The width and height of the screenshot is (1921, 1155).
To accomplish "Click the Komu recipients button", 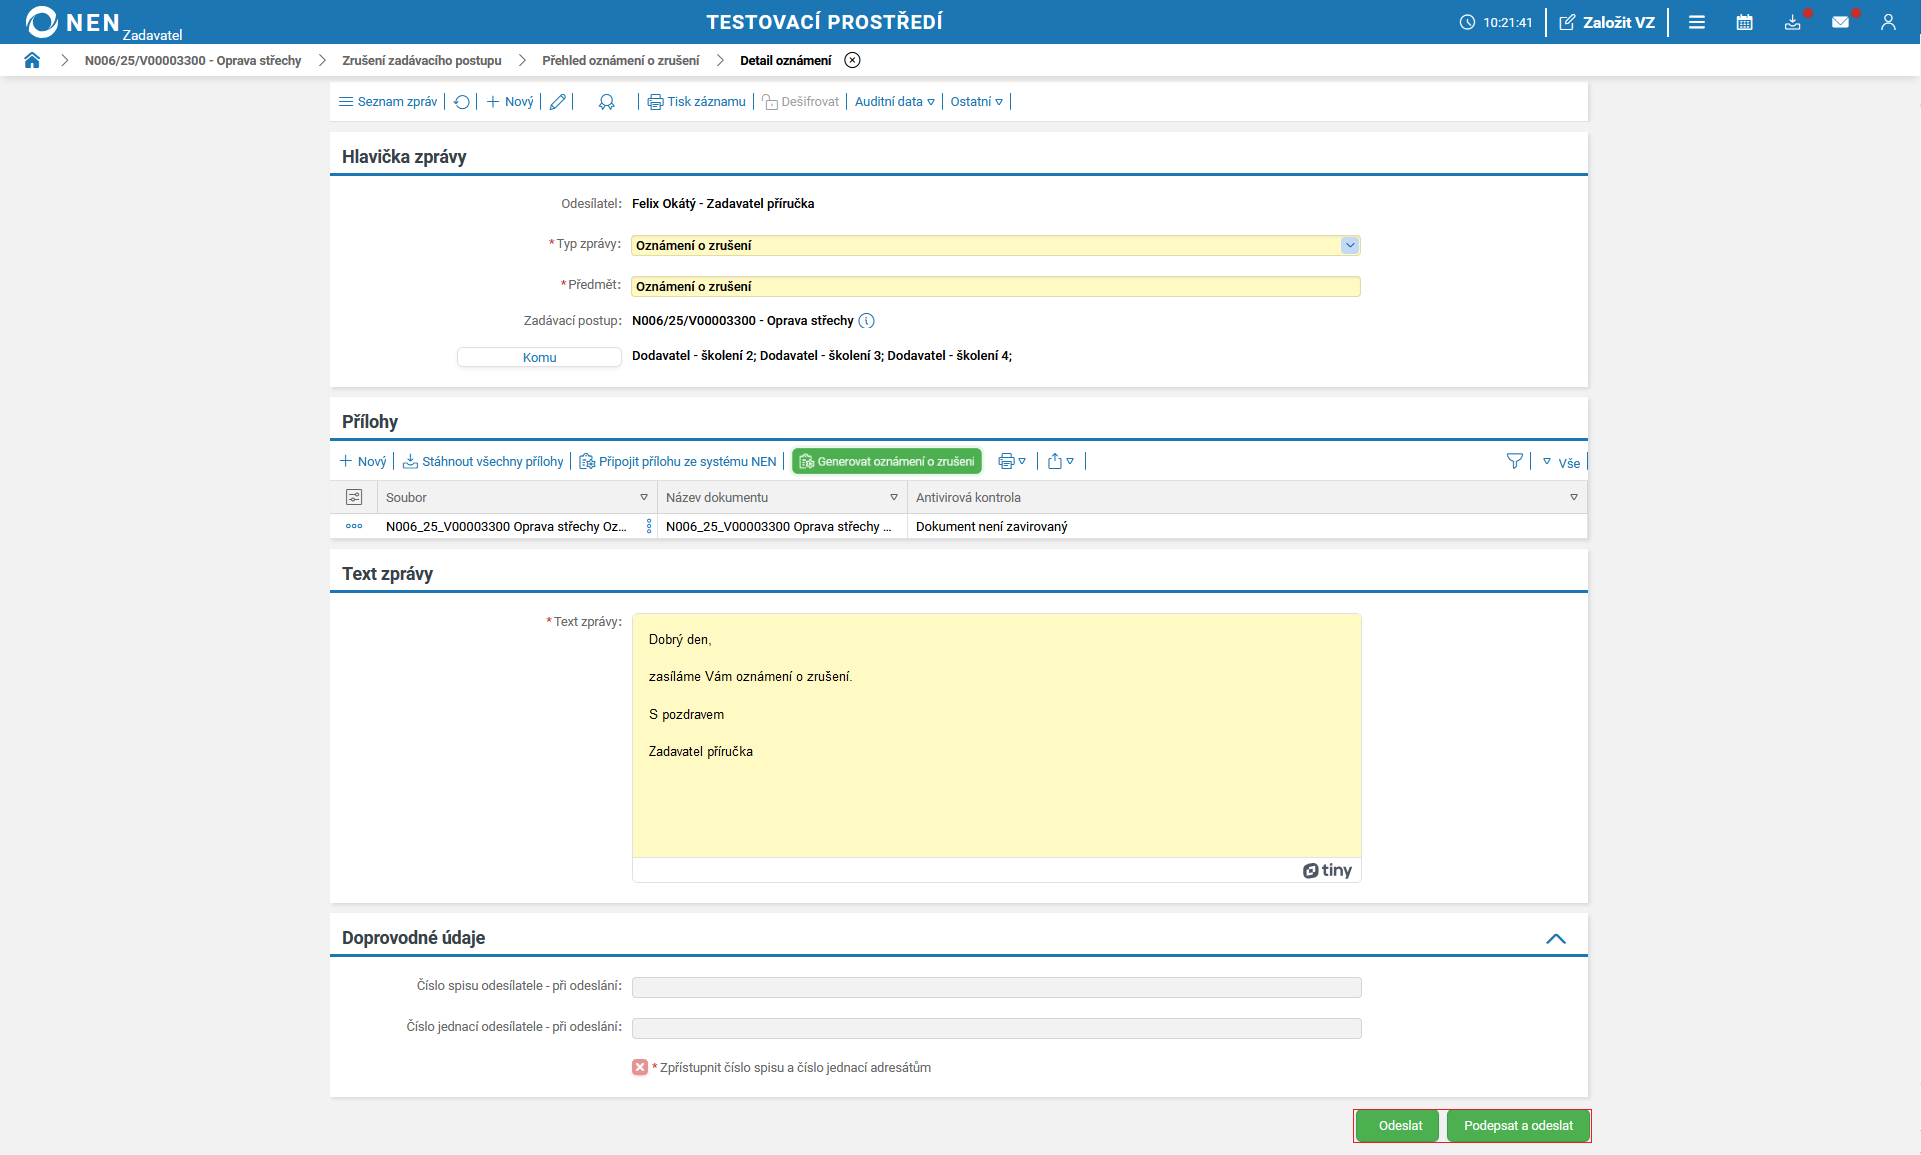I will tap(539, 357).
